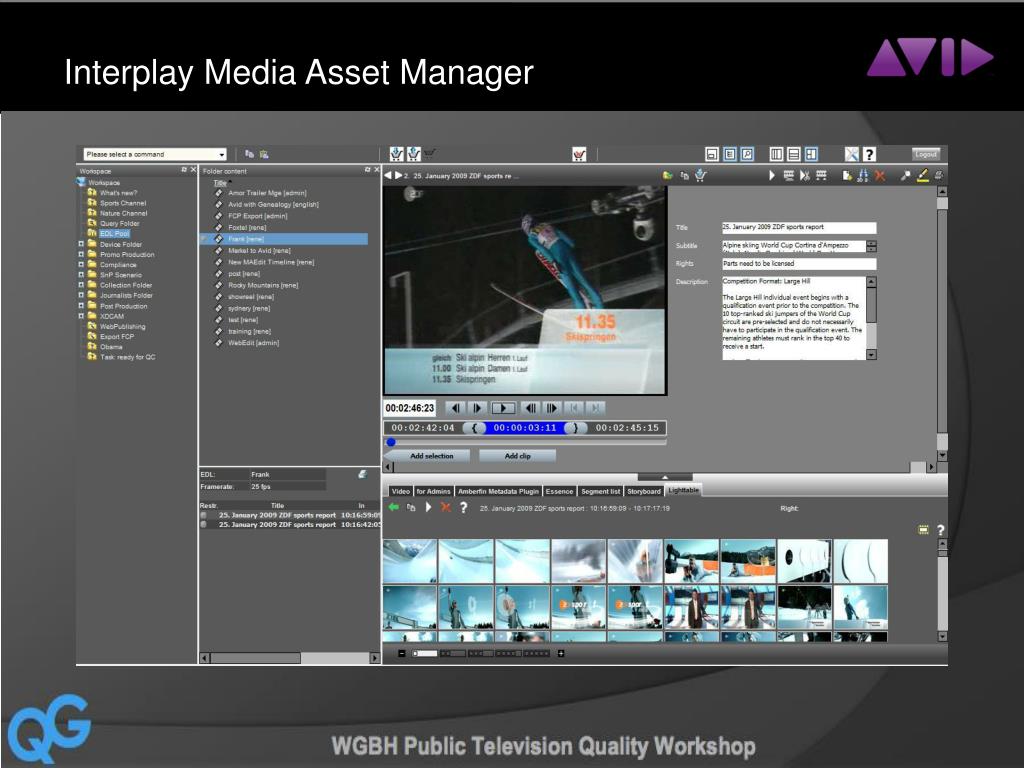Click the thumbnail size slider handle
Image resolution: width=1024 pixels, height=768 pixels.
tap(416, 653)
